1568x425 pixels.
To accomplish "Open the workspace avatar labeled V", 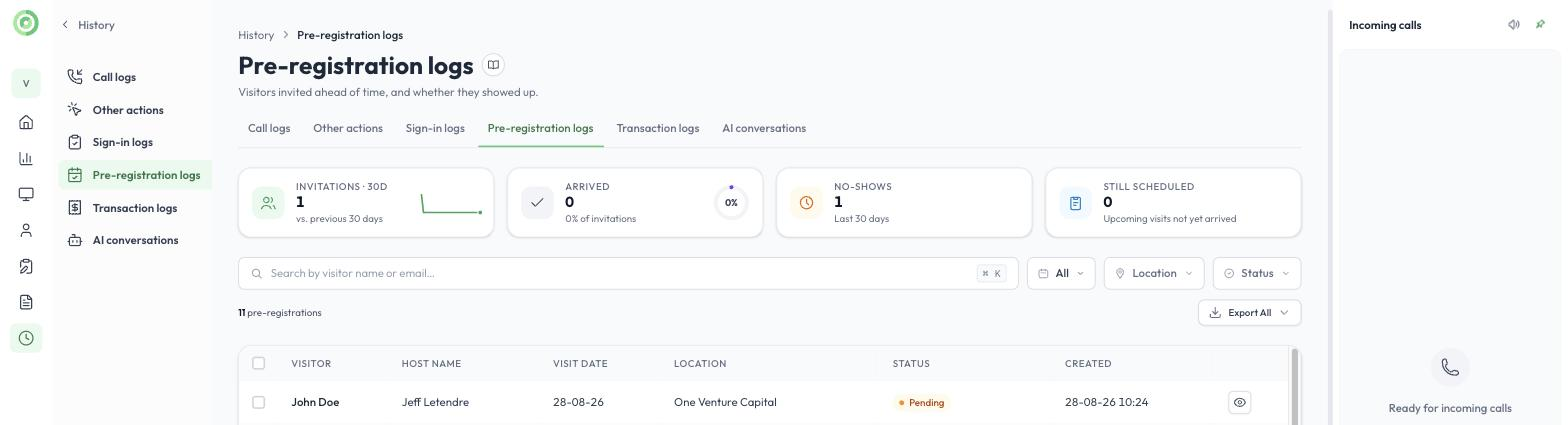I will [26, 83].
